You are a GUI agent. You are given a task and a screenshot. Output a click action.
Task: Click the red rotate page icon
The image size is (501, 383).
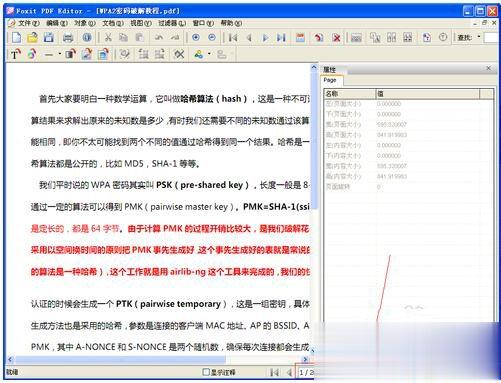click(319, 38)
